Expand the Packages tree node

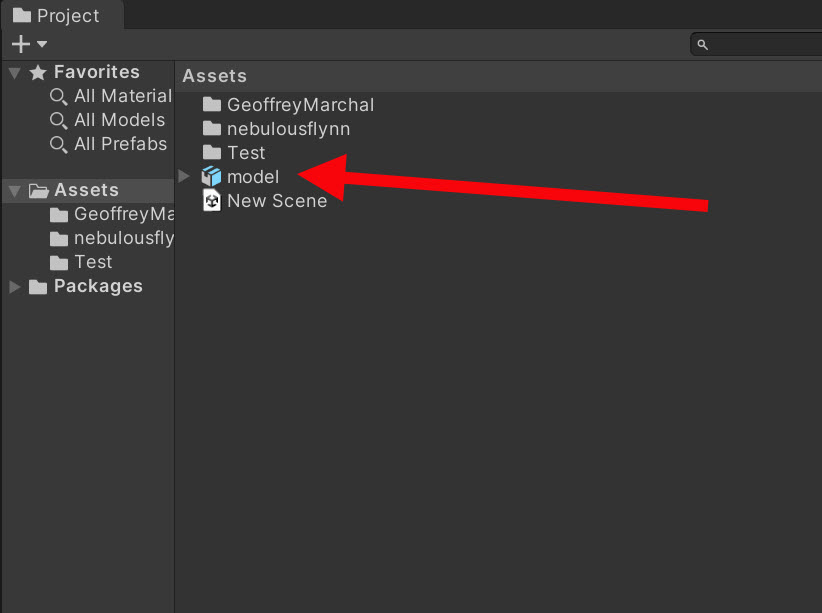pyautogui.click(x=15, y=287)
